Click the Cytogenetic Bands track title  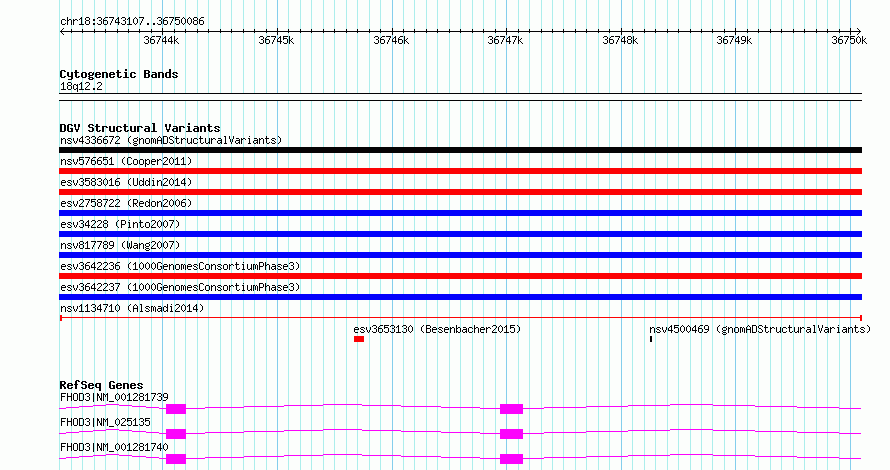119,74
